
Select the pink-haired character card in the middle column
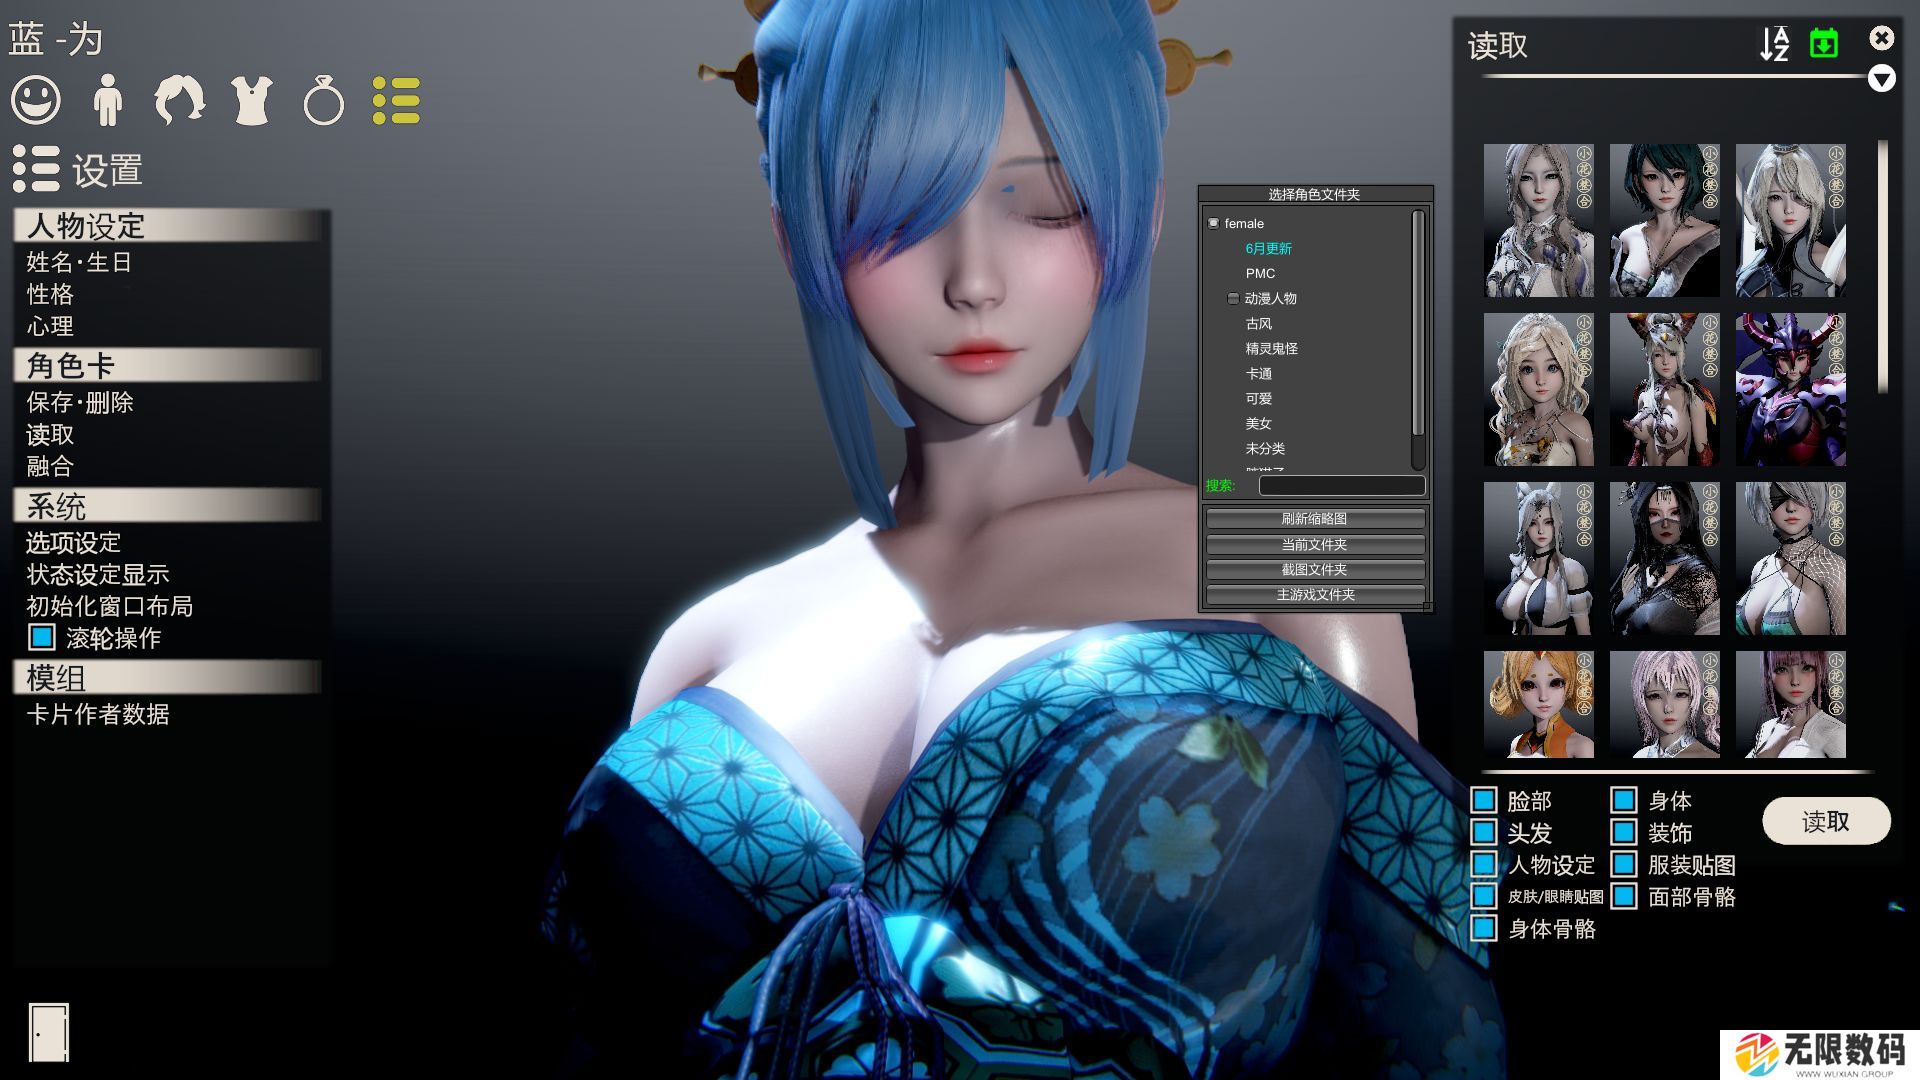[1665, 704]
